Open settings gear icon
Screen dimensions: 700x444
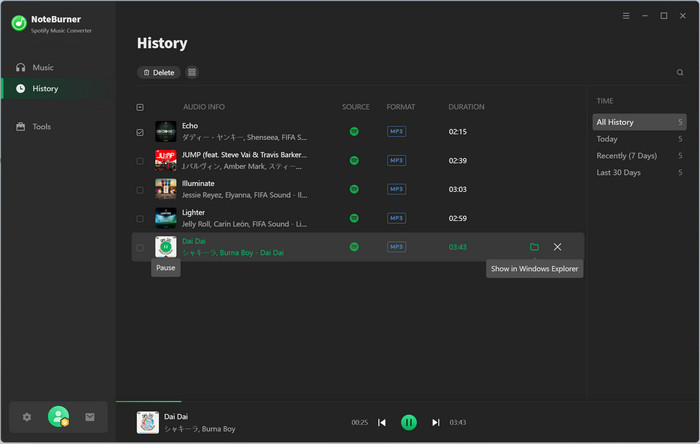[x=27, y=417]
